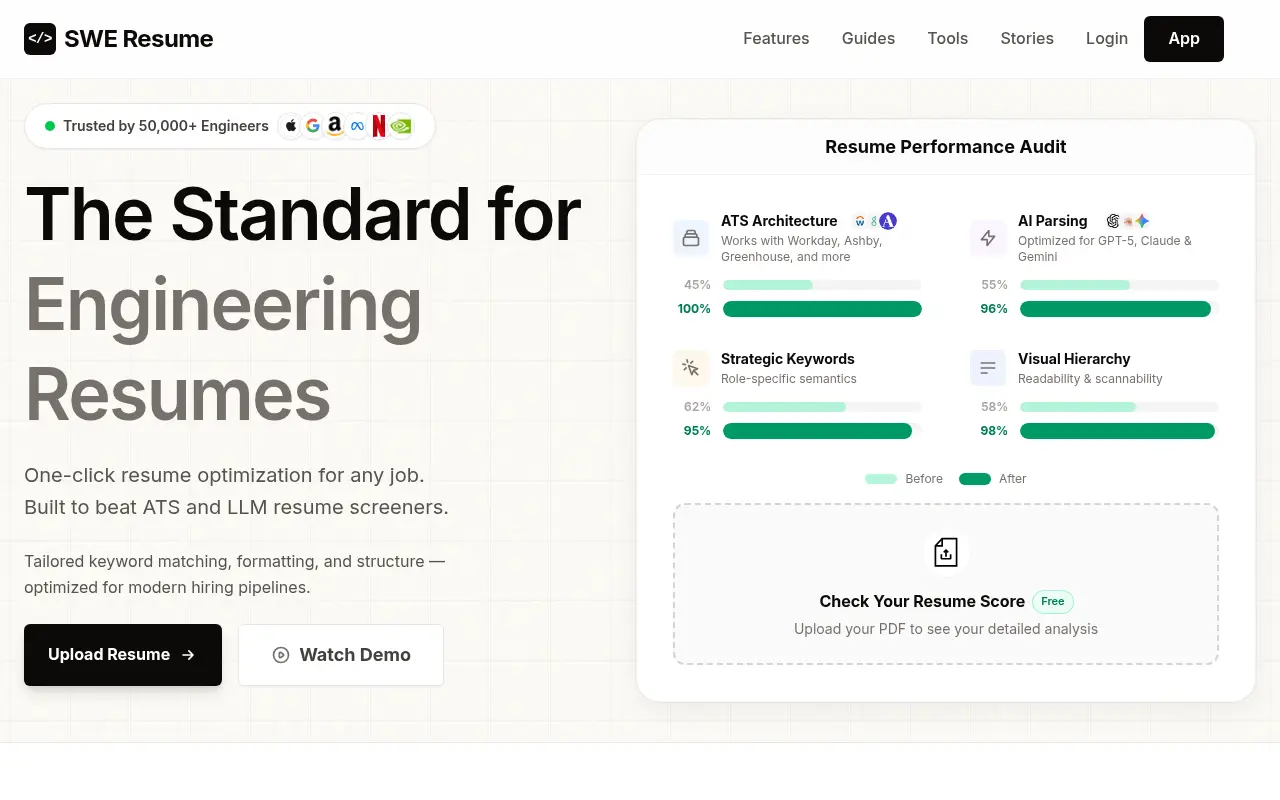The image size is (1280, 800).
Task: Click the ATS Architecture 100% after bar
Action: (x=822, y=309)
